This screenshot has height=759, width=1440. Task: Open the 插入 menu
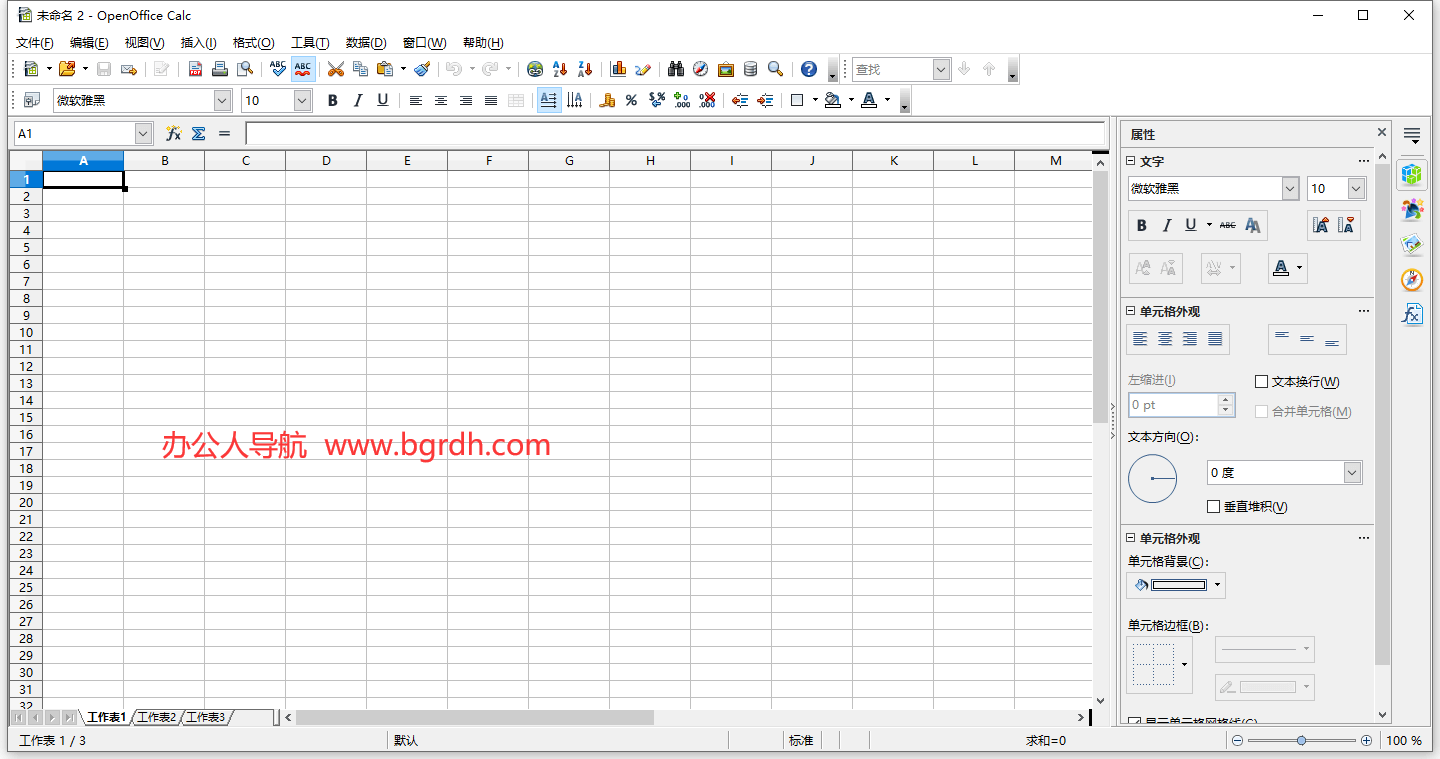(197, 43)
